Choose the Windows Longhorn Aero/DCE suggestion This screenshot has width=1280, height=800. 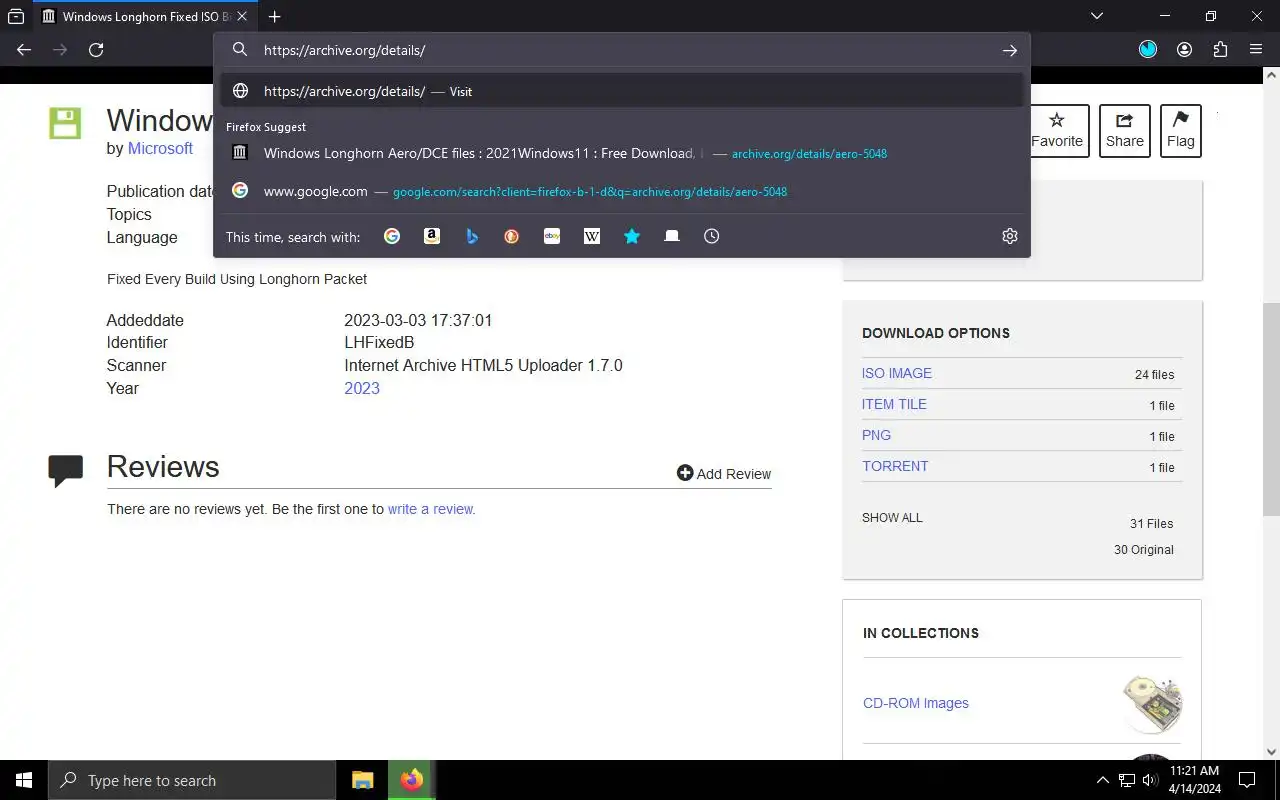(x=622, y=153)
